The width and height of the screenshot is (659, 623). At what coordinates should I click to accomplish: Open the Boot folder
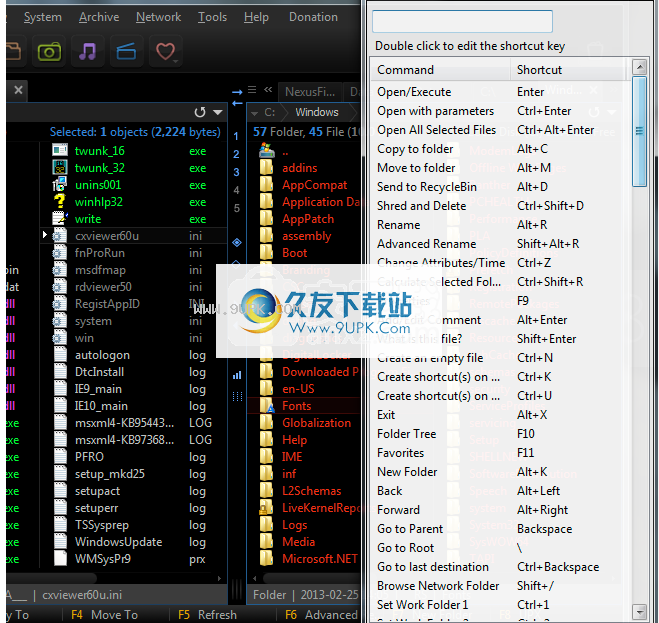pyautogui.click(x=295, y=253)
